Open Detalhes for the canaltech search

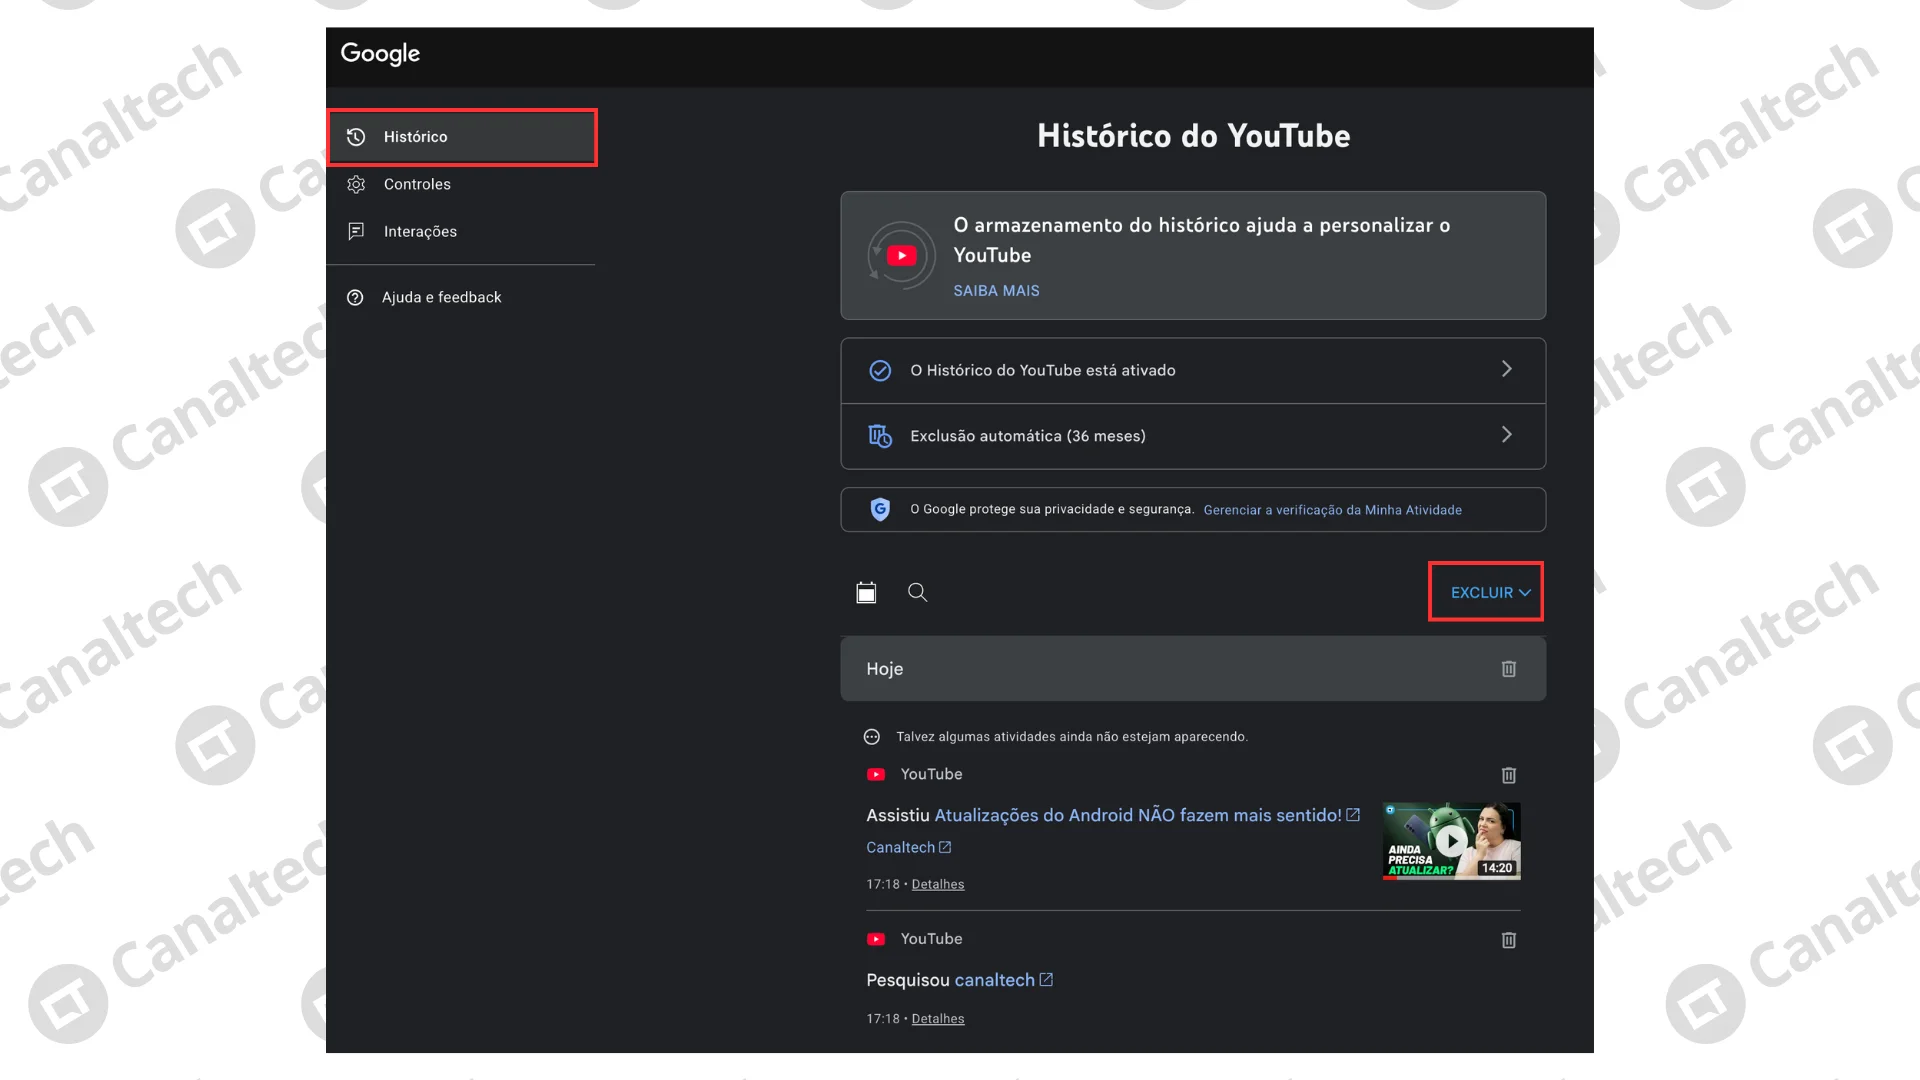(938, 1020)
